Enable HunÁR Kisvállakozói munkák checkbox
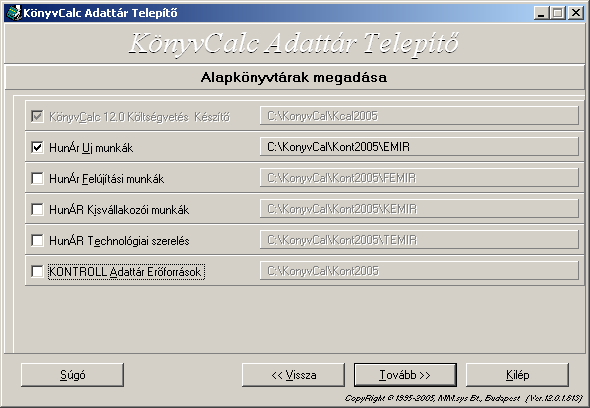This screenshot has width=590, height=408. tap(37, 209)
